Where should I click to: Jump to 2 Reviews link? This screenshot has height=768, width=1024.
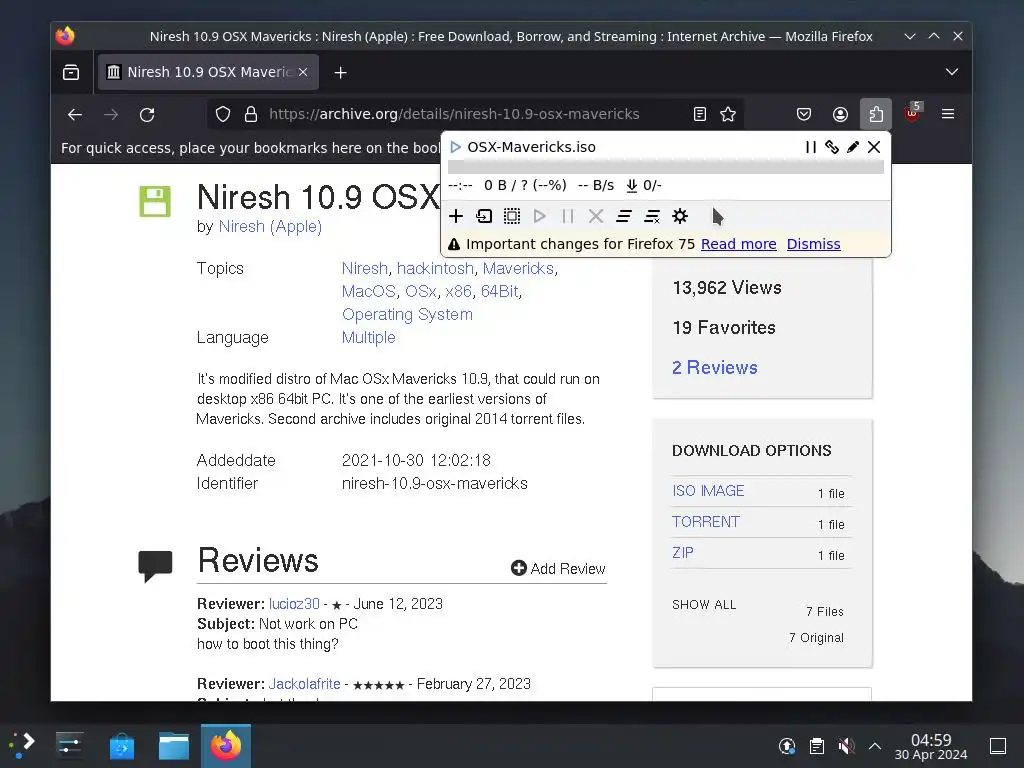pyautogui.click(x=714, y=368)
